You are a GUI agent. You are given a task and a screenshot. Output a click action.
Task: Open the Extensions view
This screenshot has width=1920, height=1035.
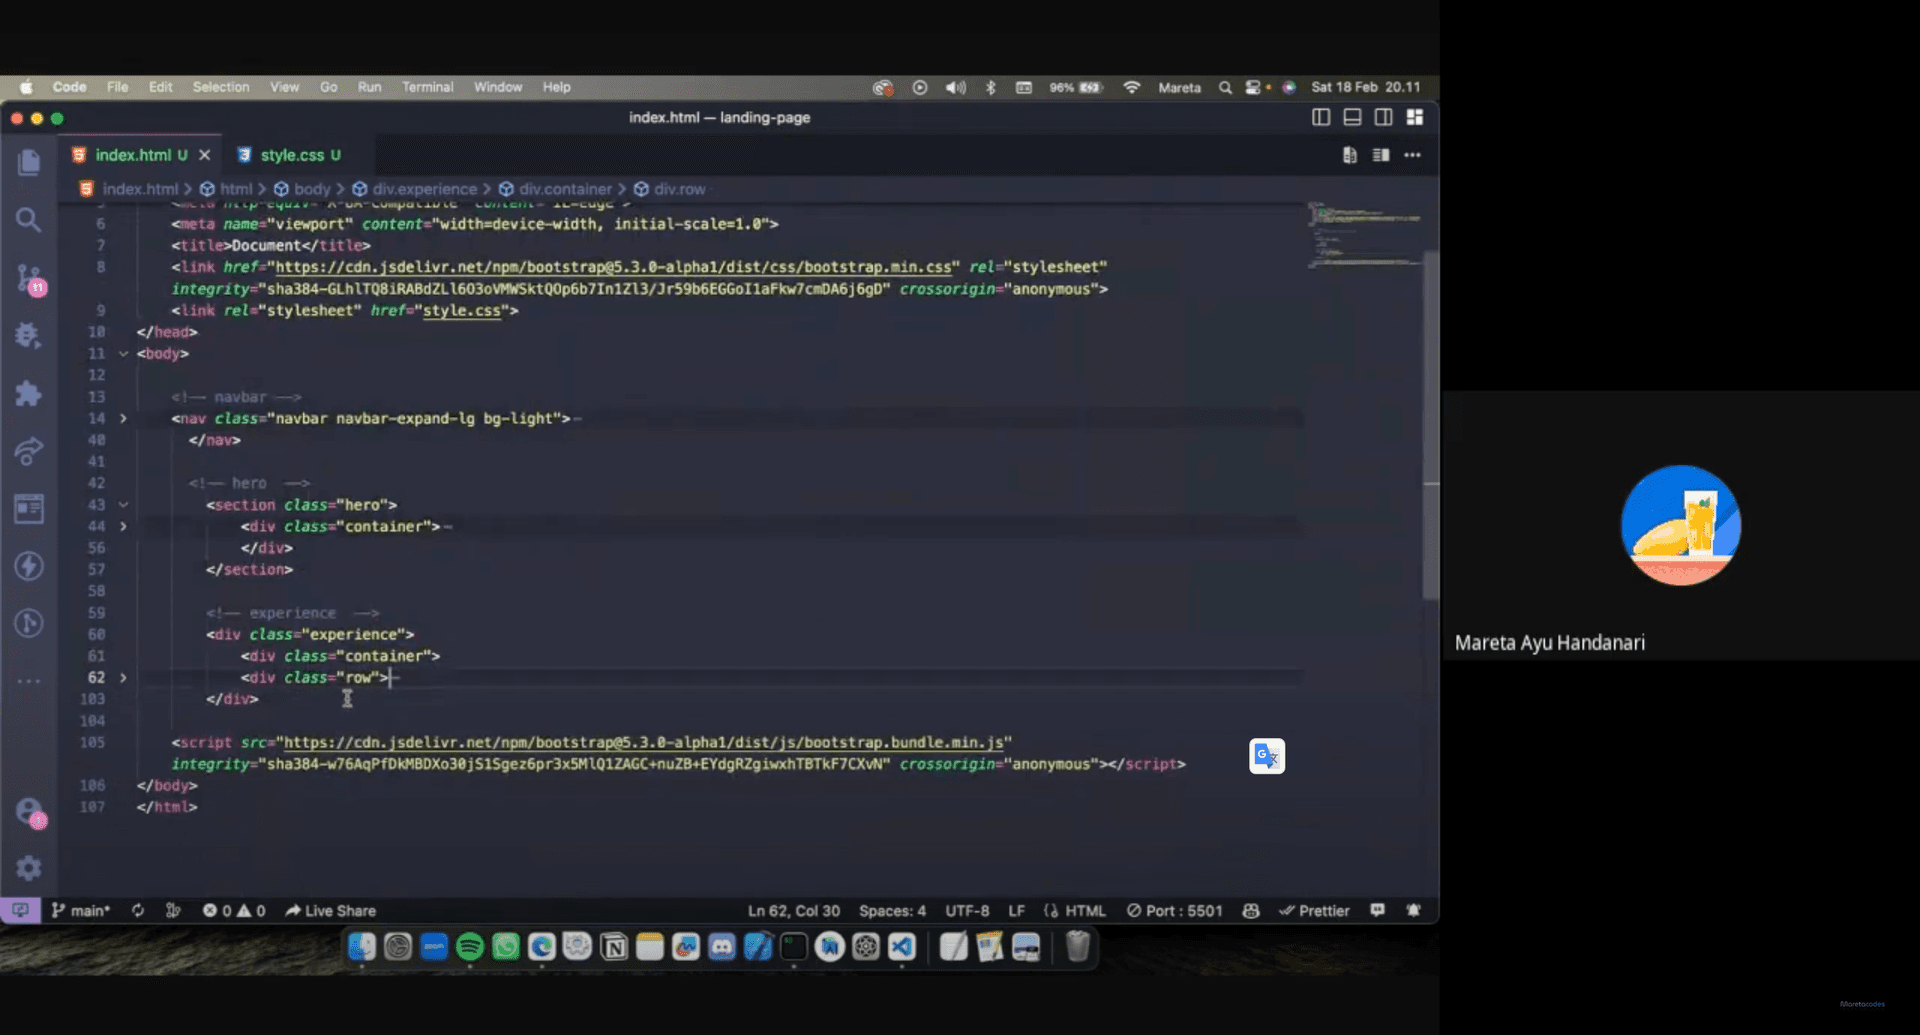click(29, 393)
